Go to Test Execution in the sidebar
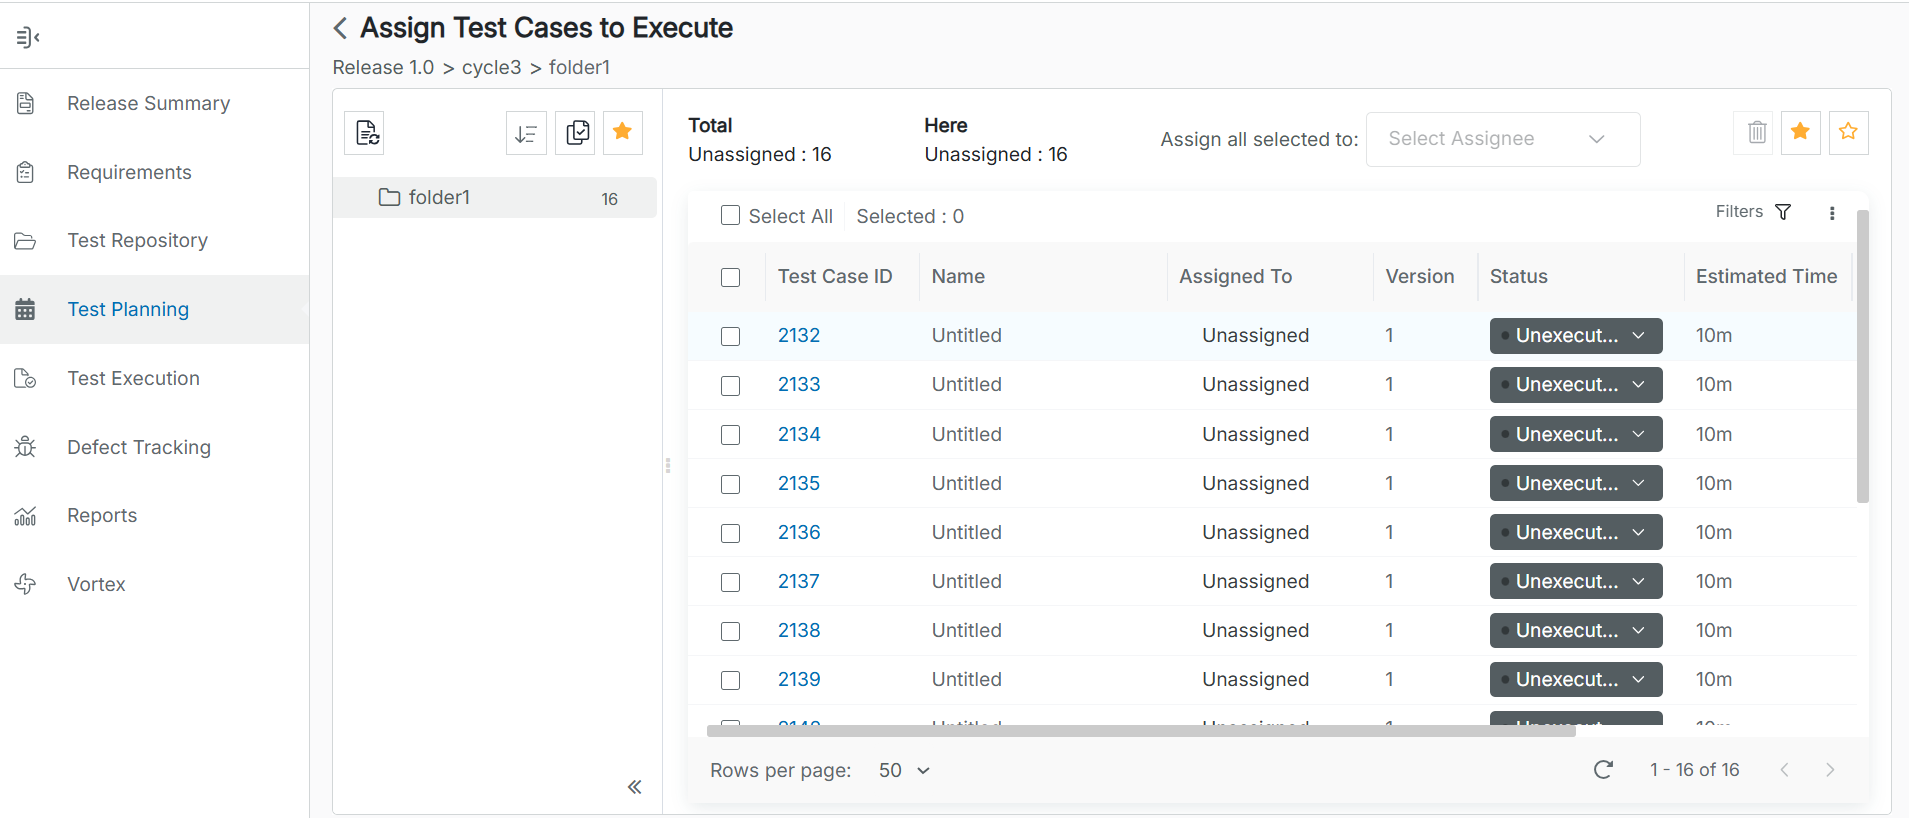 tap(133, 378)
